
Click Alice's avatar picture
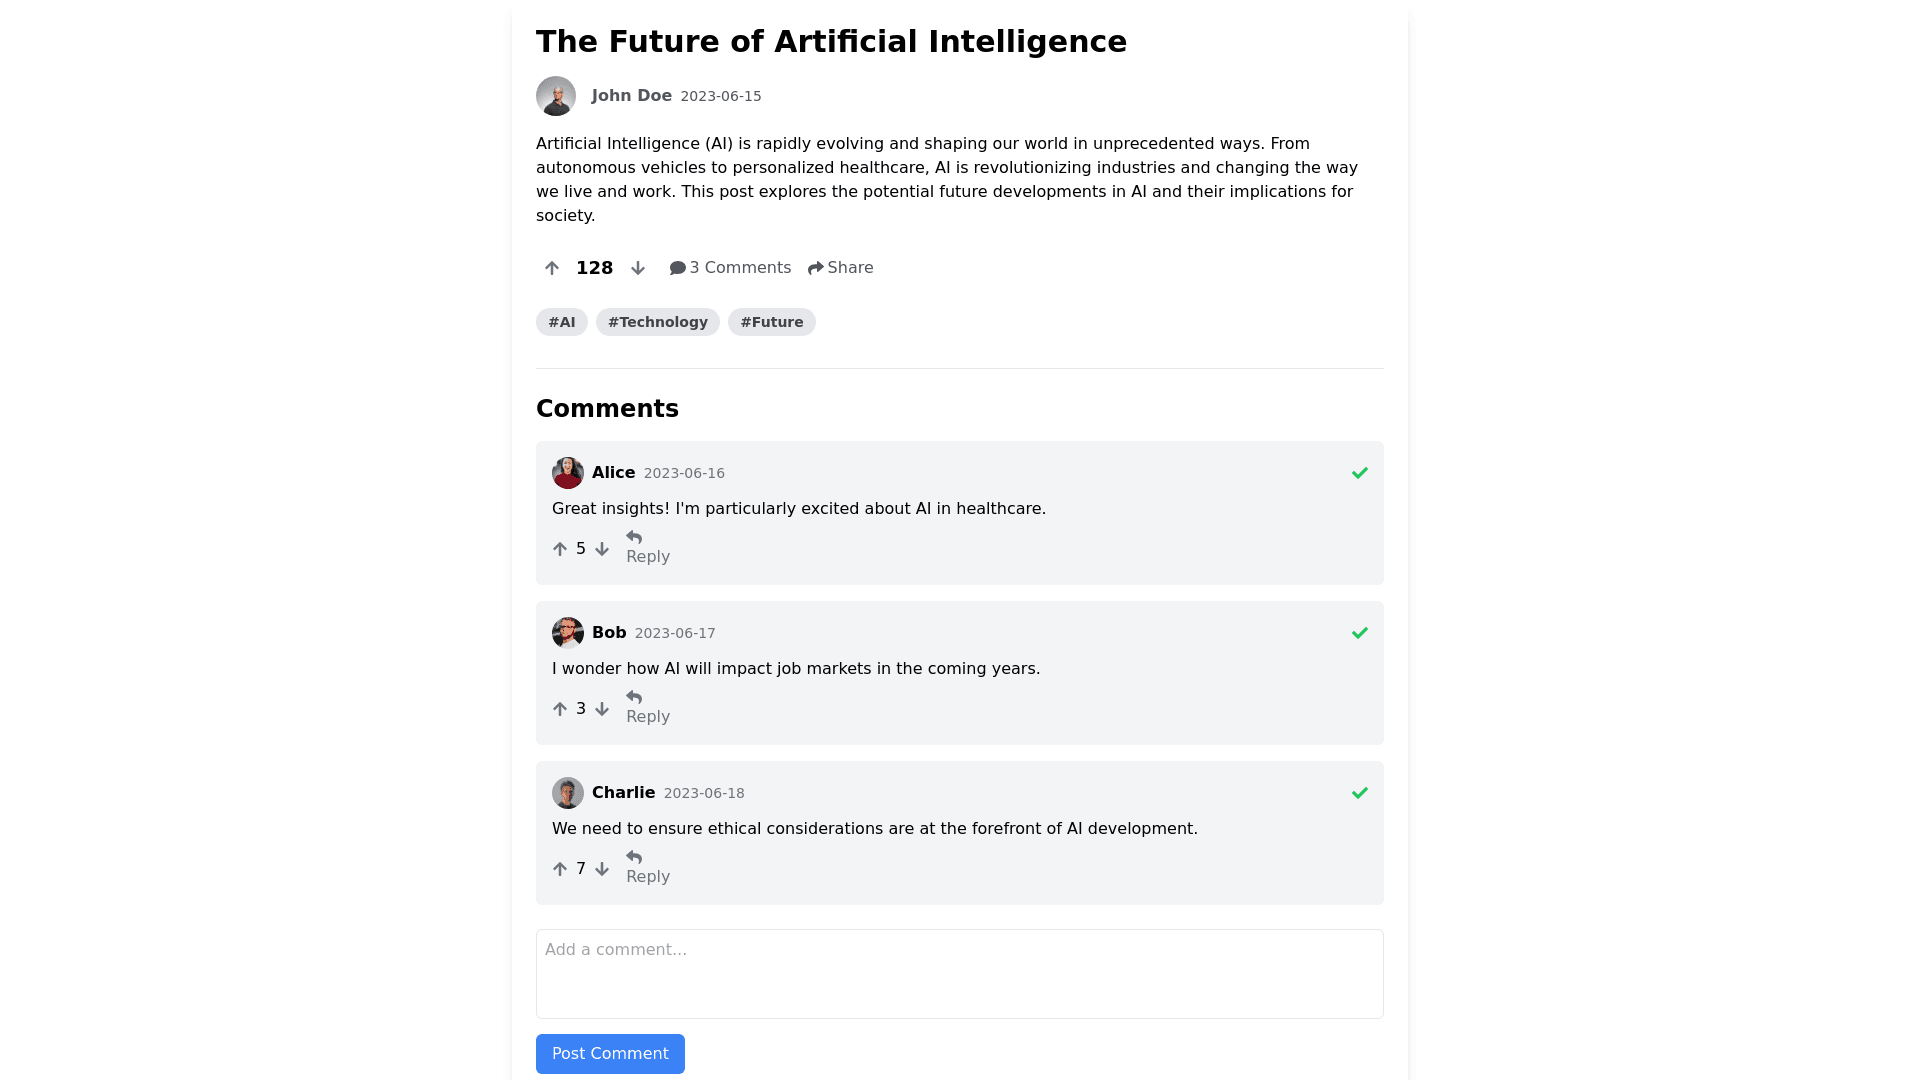click(x=568, y=473)
